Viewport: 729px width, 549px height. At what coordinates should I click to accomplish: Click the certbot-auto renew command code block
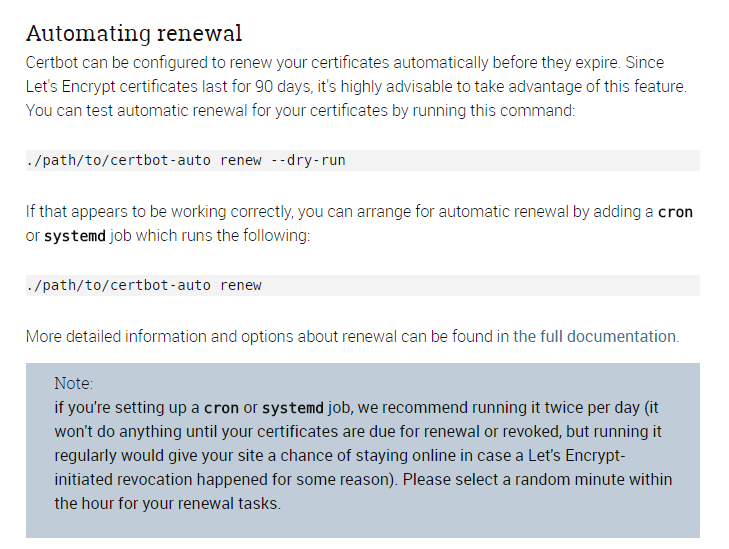point(363,285)
